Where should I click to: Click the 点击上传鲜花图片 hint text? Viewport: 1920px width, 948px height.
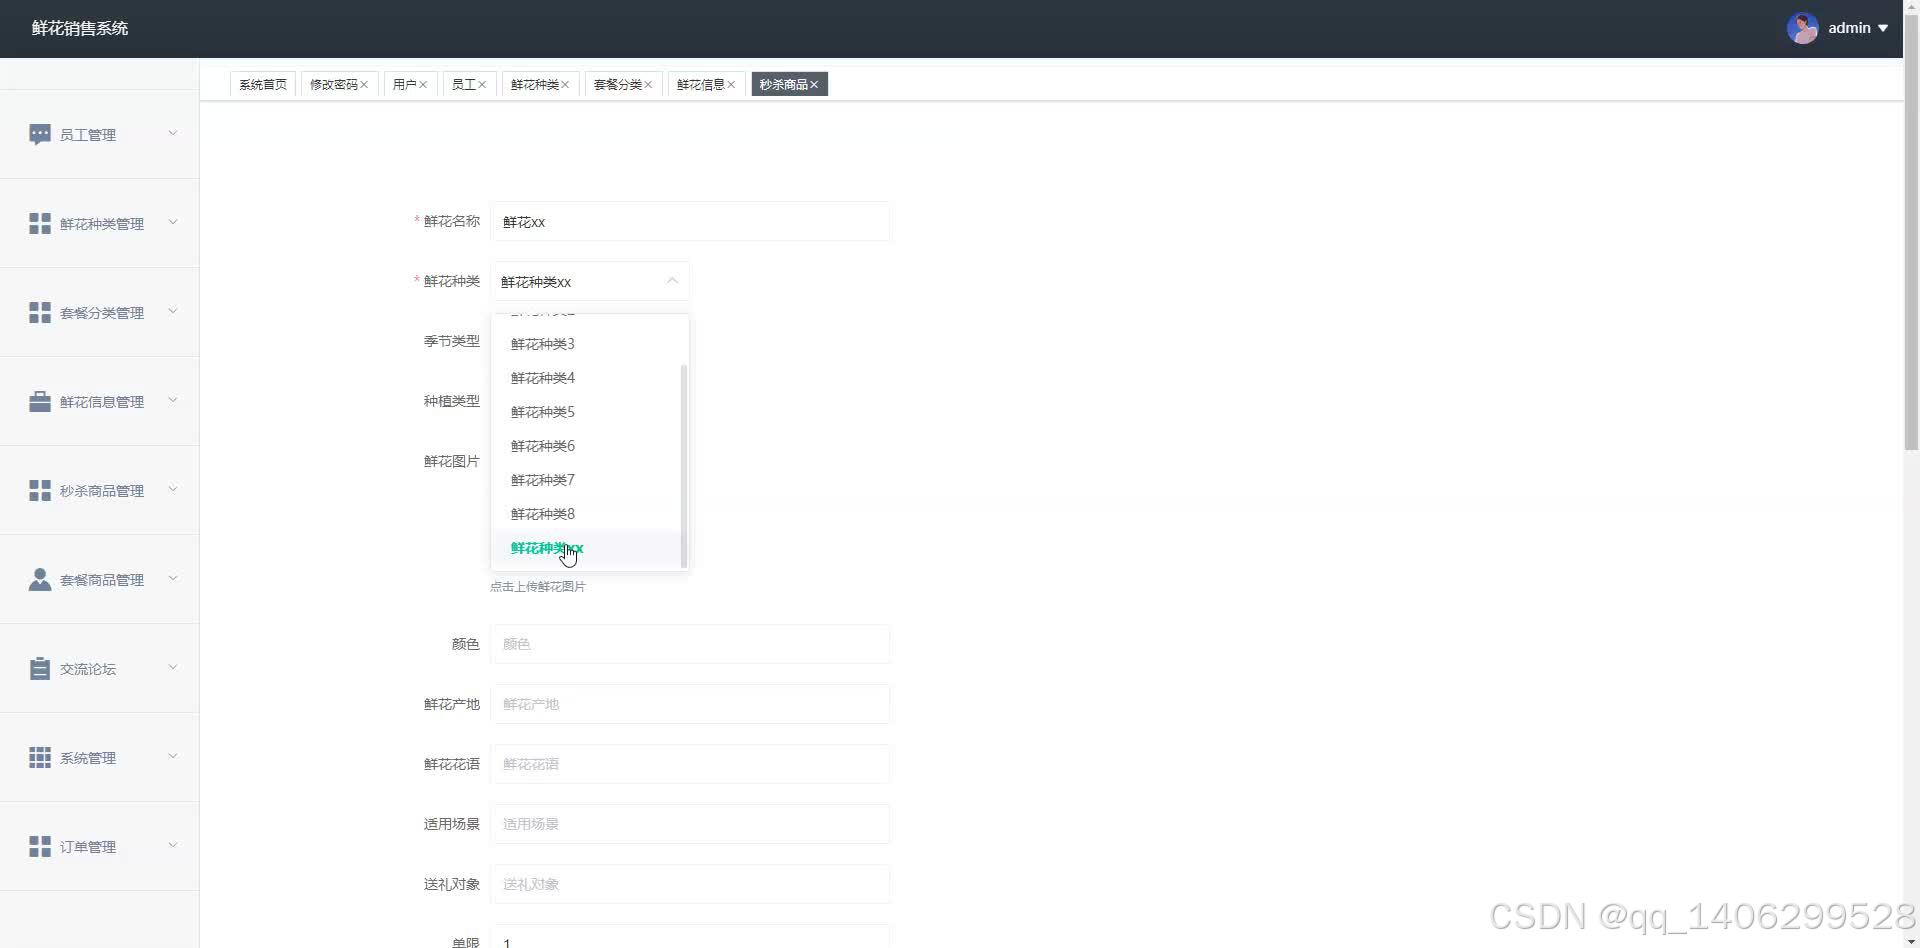pyautogui.click(x=538, y=587)
